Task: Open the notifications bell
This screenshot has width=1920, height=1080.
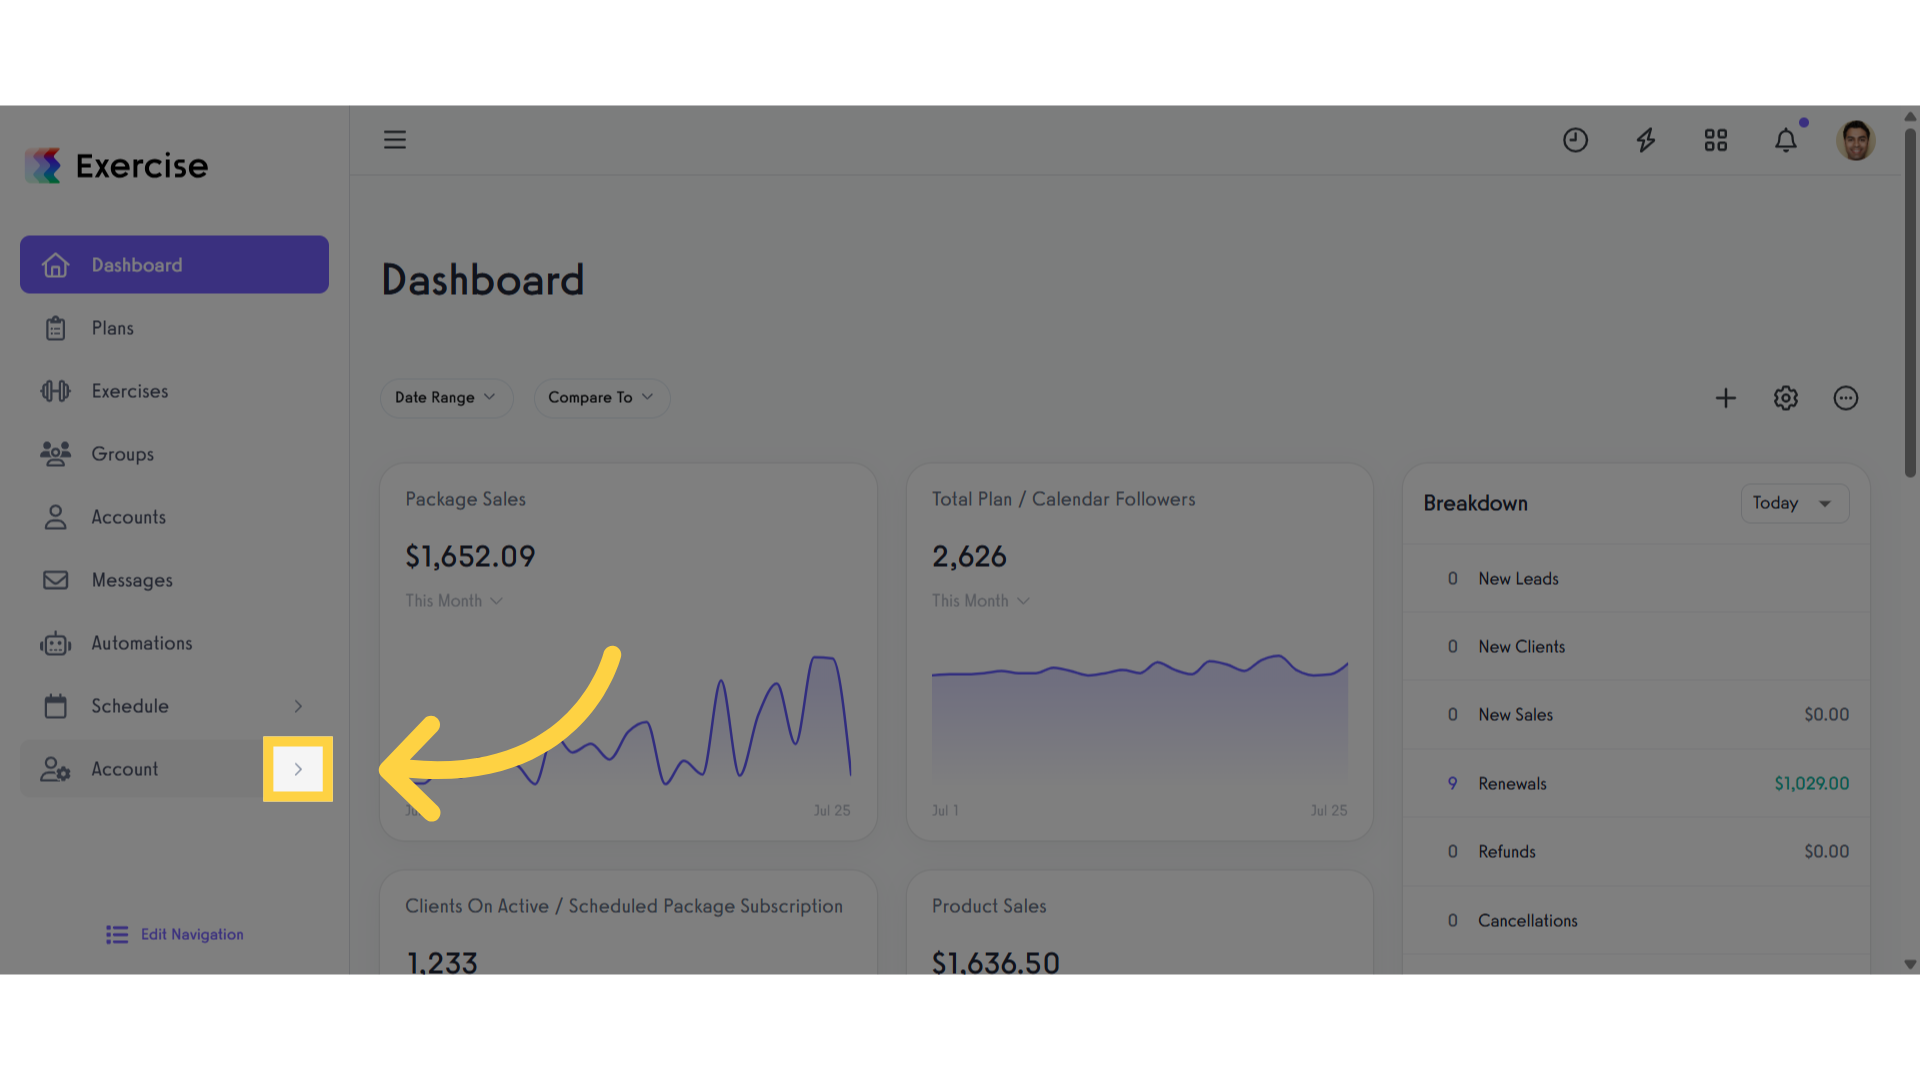Action: point(1786,141)
